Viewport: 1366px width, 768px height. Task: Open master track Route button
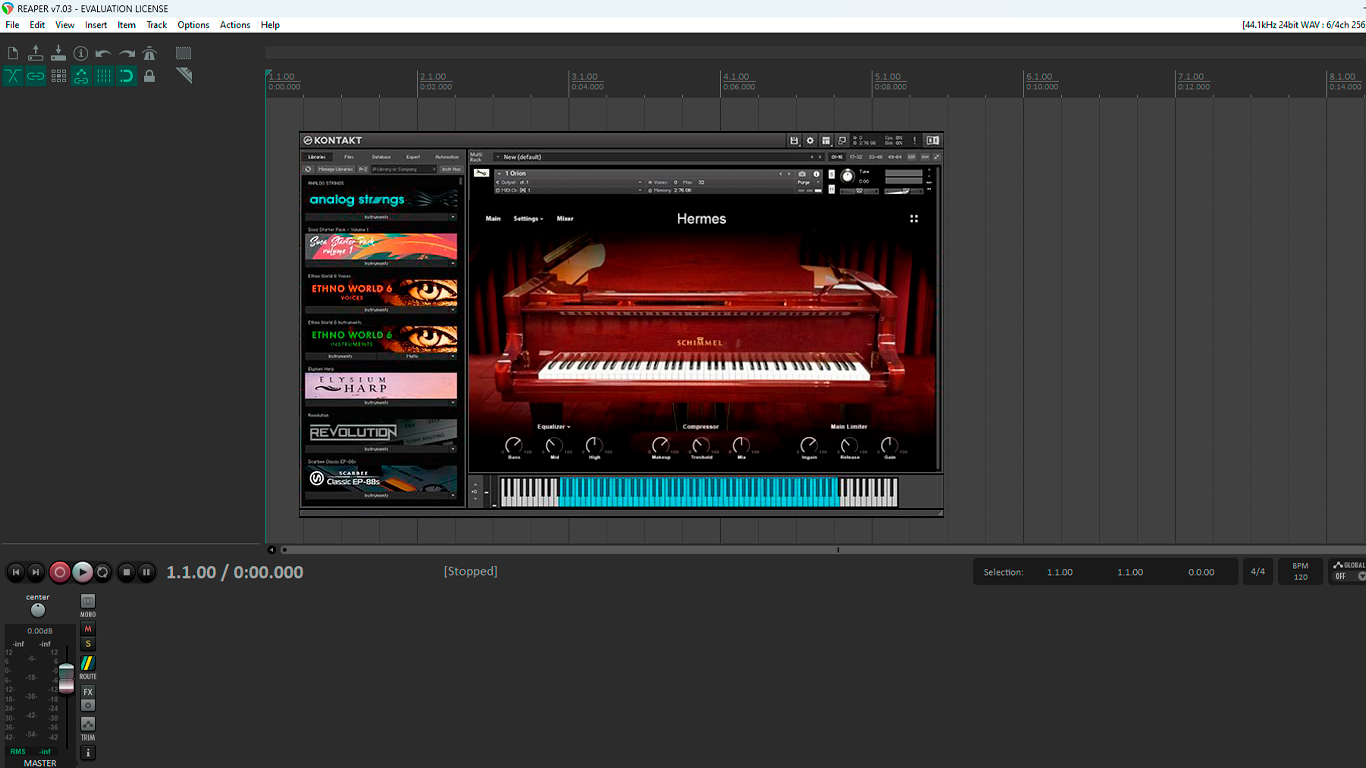(x=88, y=663)
